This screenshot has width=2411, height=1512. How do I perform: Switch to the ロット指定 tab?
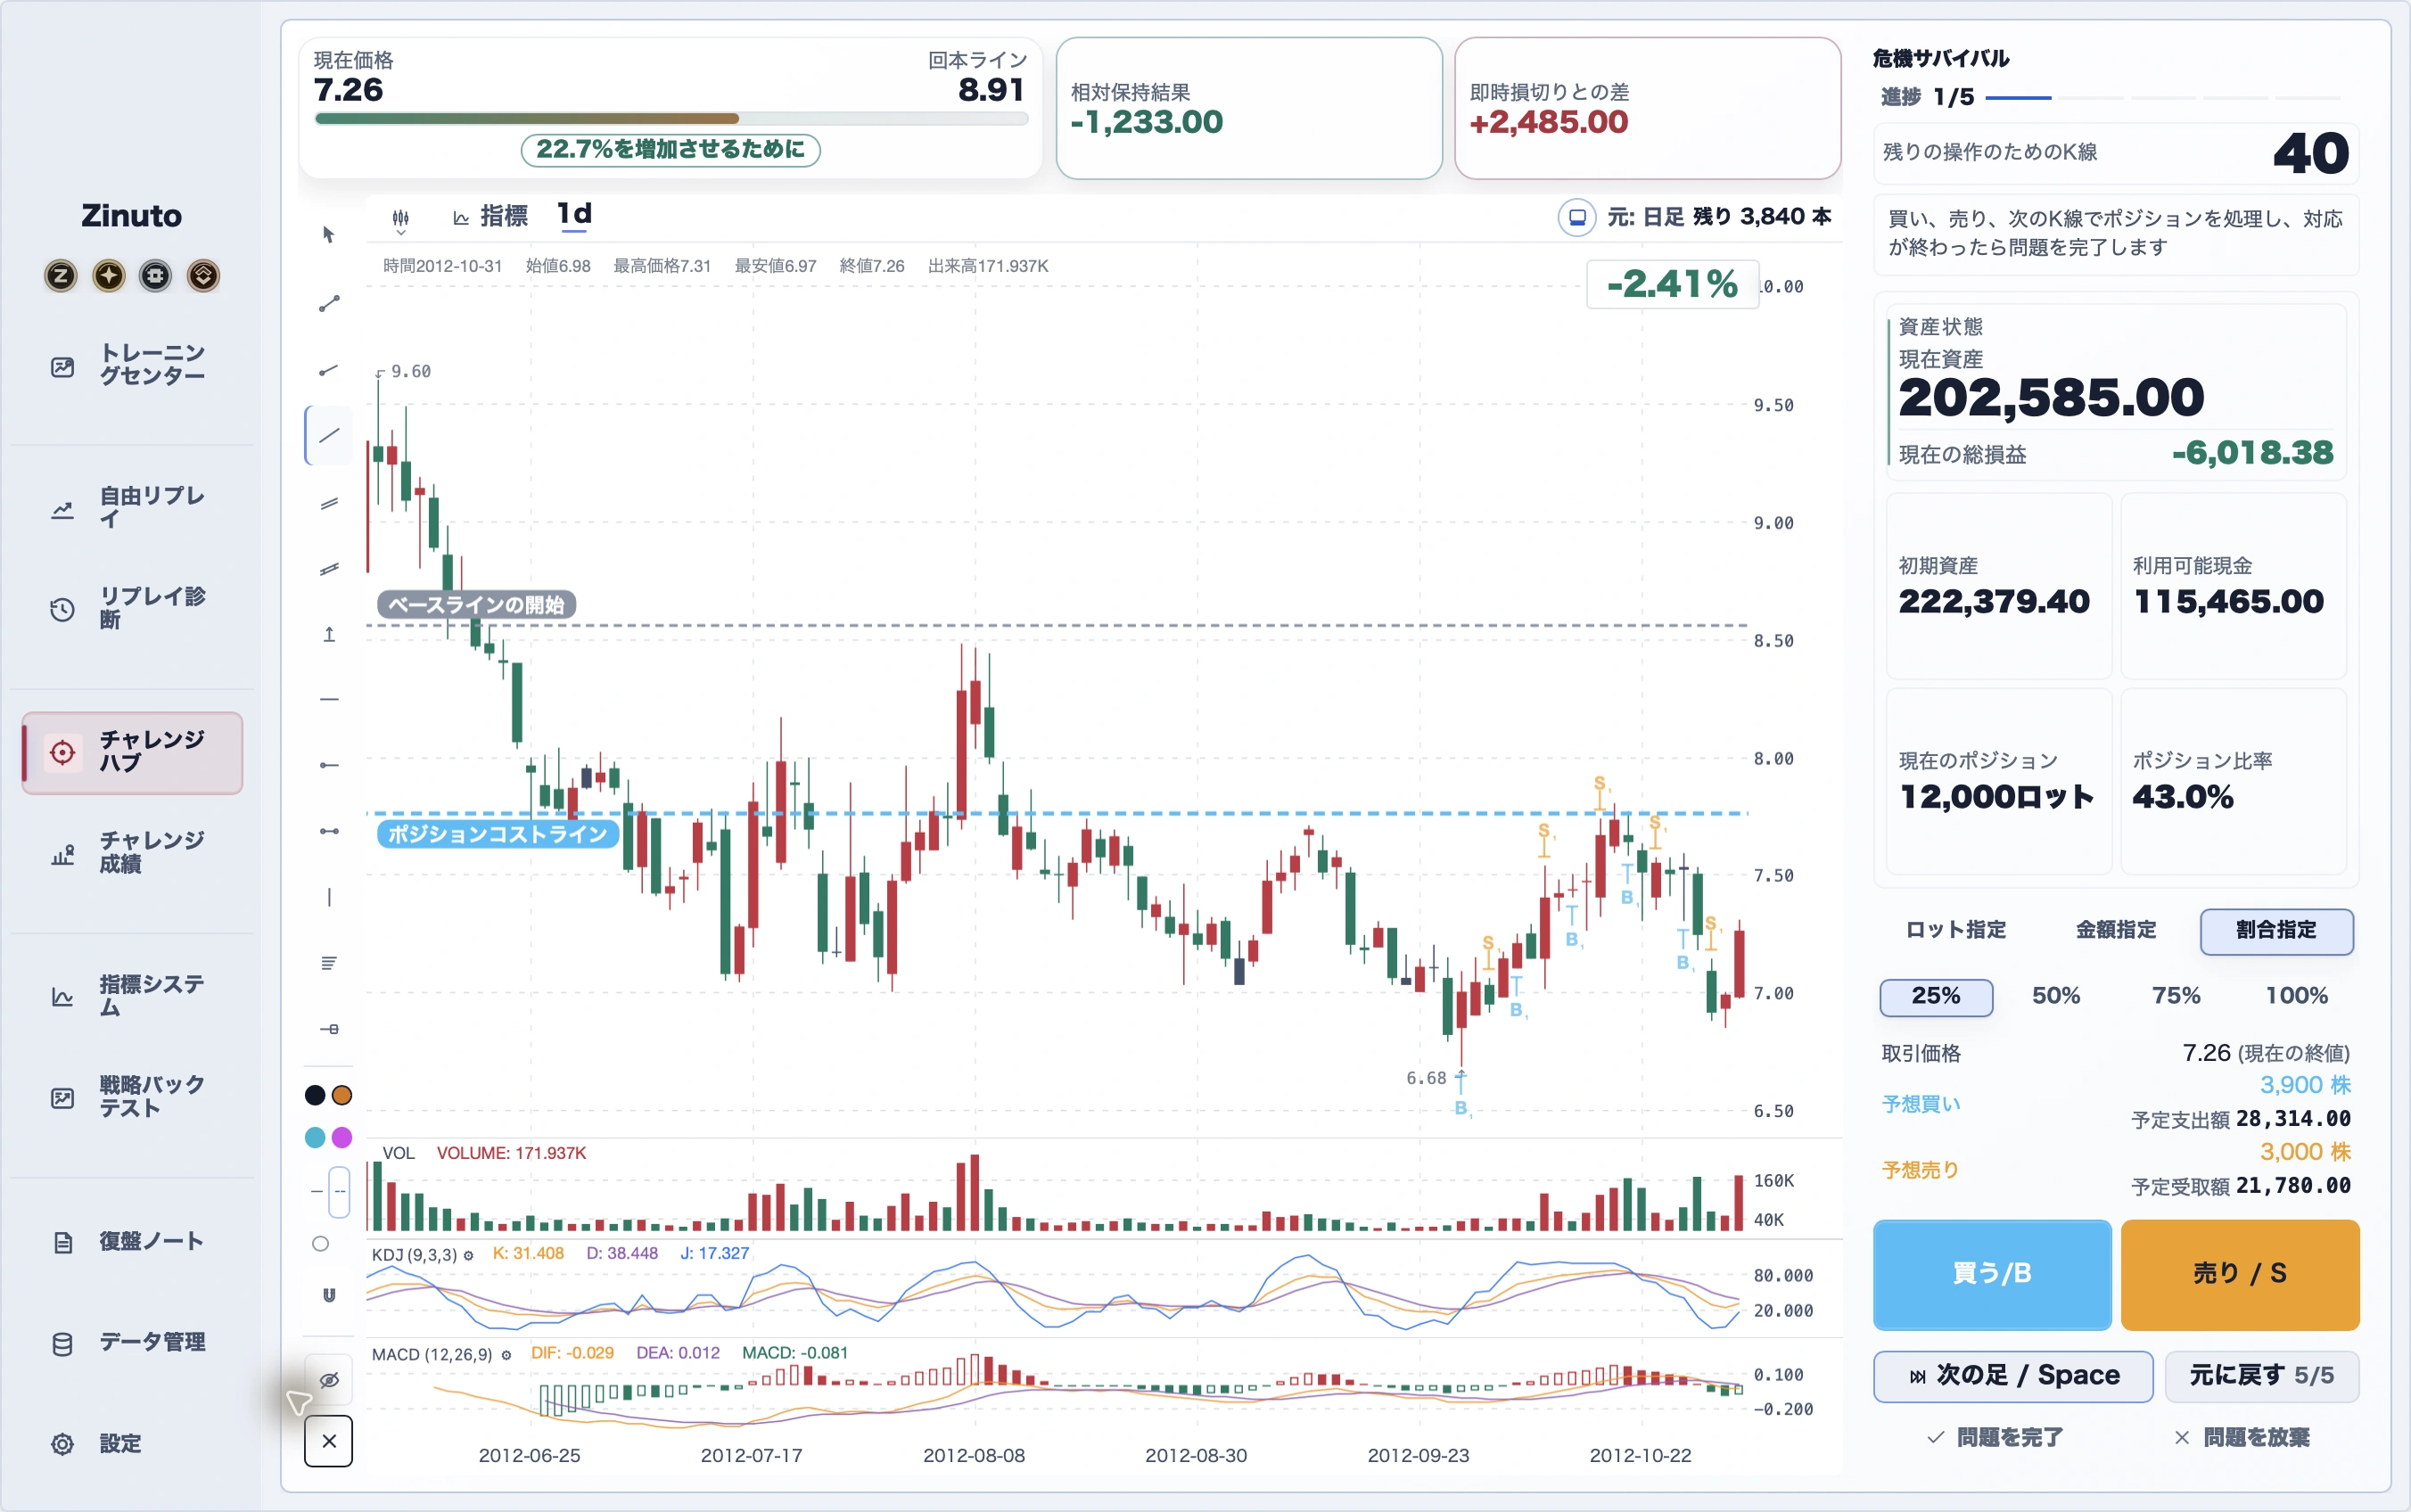click(1956, 930)
